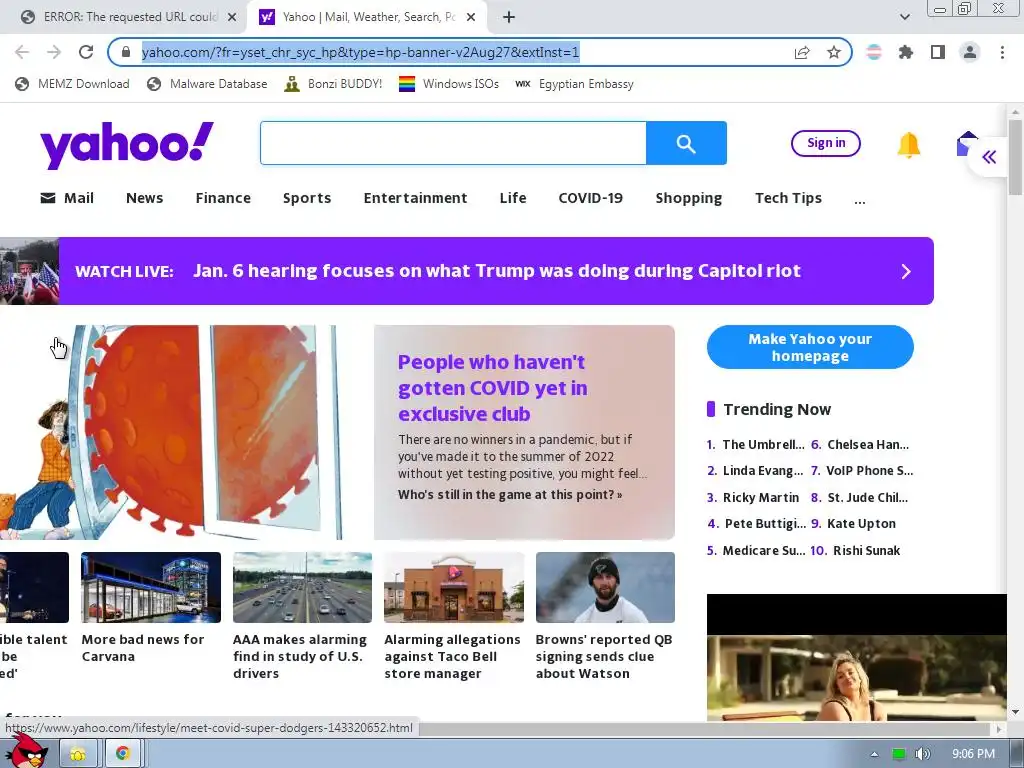Click the vertical scrollbar thumb
The height and width of the screenshot is (768, 1024).
pyautogui.click(x=1015, y=157)
